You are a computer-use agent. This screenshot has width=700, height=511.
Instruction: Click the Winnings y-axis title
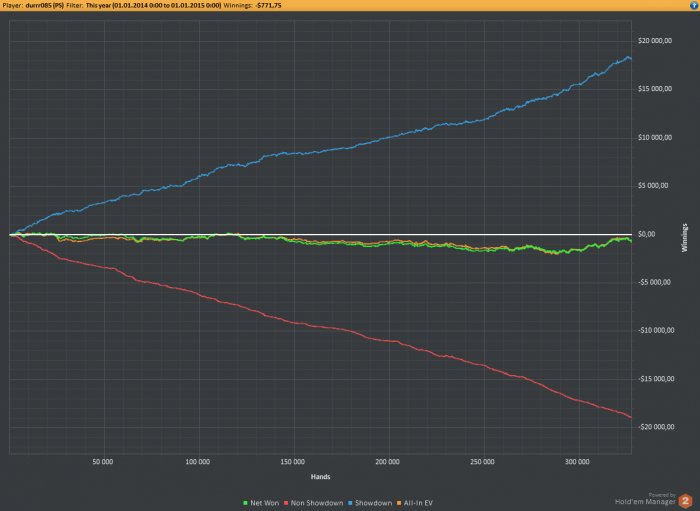tap(685, 238)
